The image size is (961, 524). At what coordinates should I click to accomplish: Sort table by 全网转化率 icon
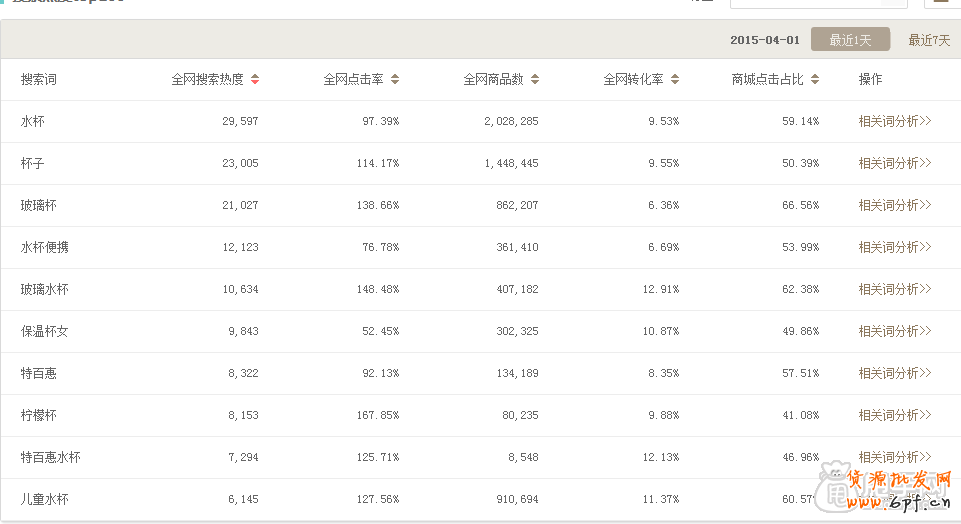(675, 80)
